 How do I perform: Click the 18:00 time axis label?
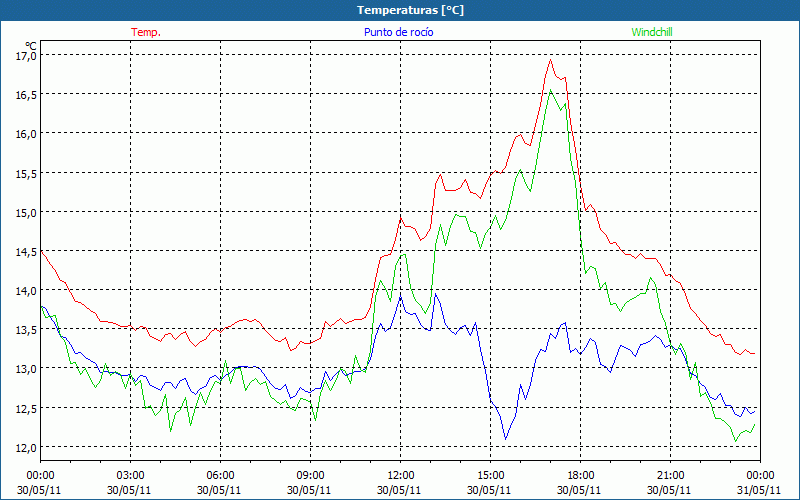pyautogui.click(x=580, y=476)
